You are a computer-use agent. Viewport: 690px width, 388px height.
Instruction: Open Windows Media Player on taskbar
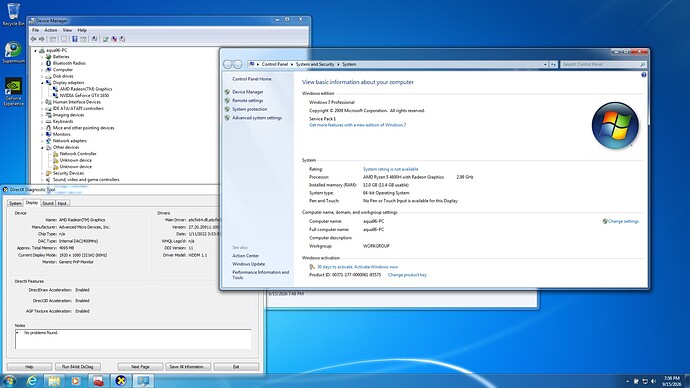click(x=76, y=381)
